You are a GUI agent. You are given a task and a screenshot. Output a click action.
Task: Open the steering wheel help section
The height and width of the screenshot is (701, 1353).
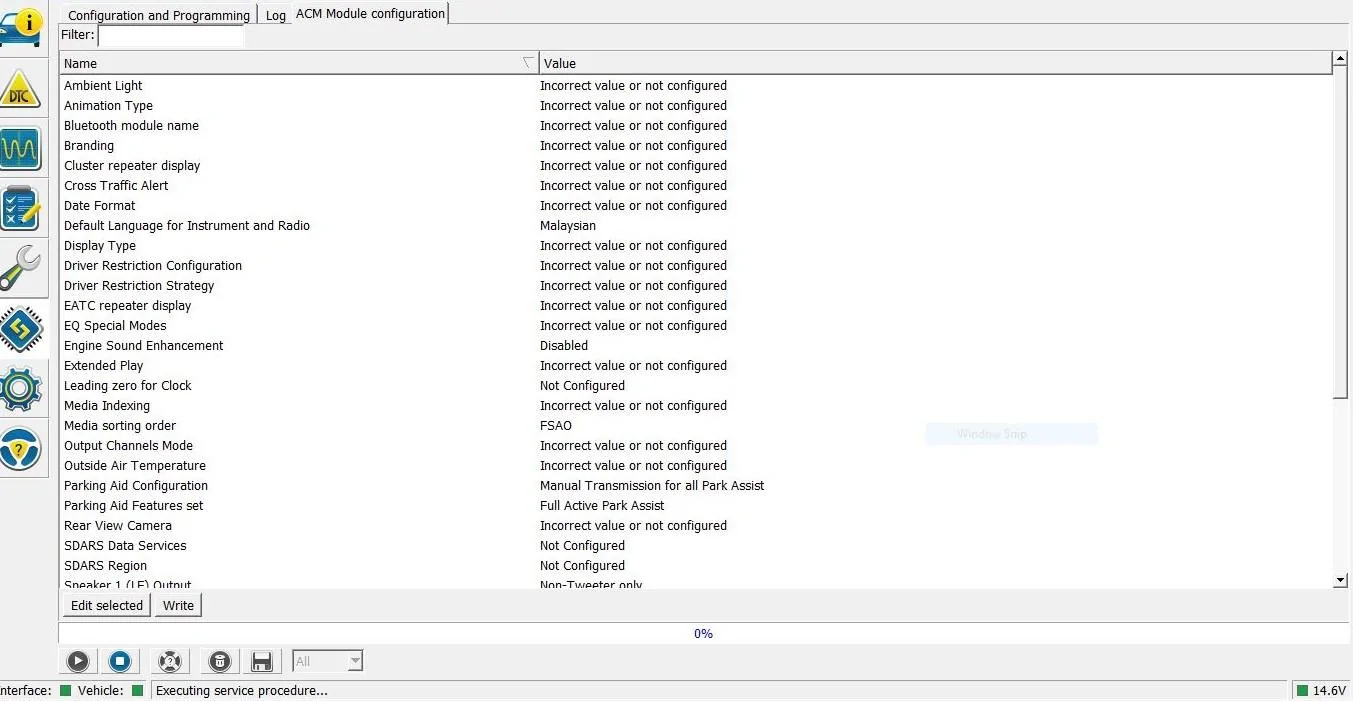click(x=21, y=448)
